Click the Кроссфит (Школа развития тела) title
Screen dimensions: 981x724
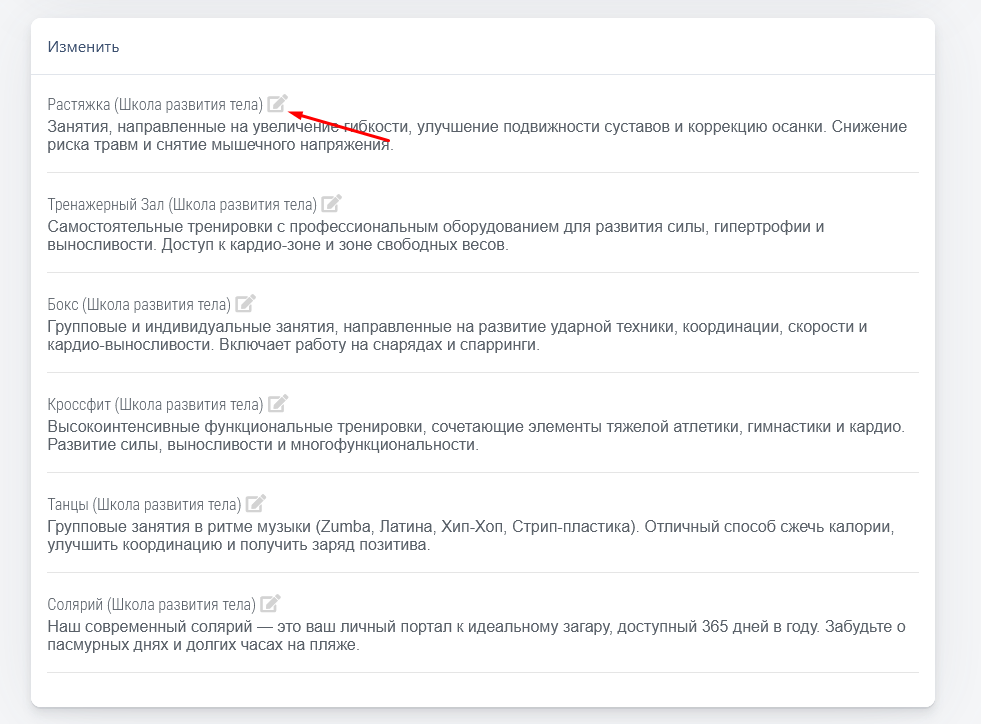tap(155, 404)
